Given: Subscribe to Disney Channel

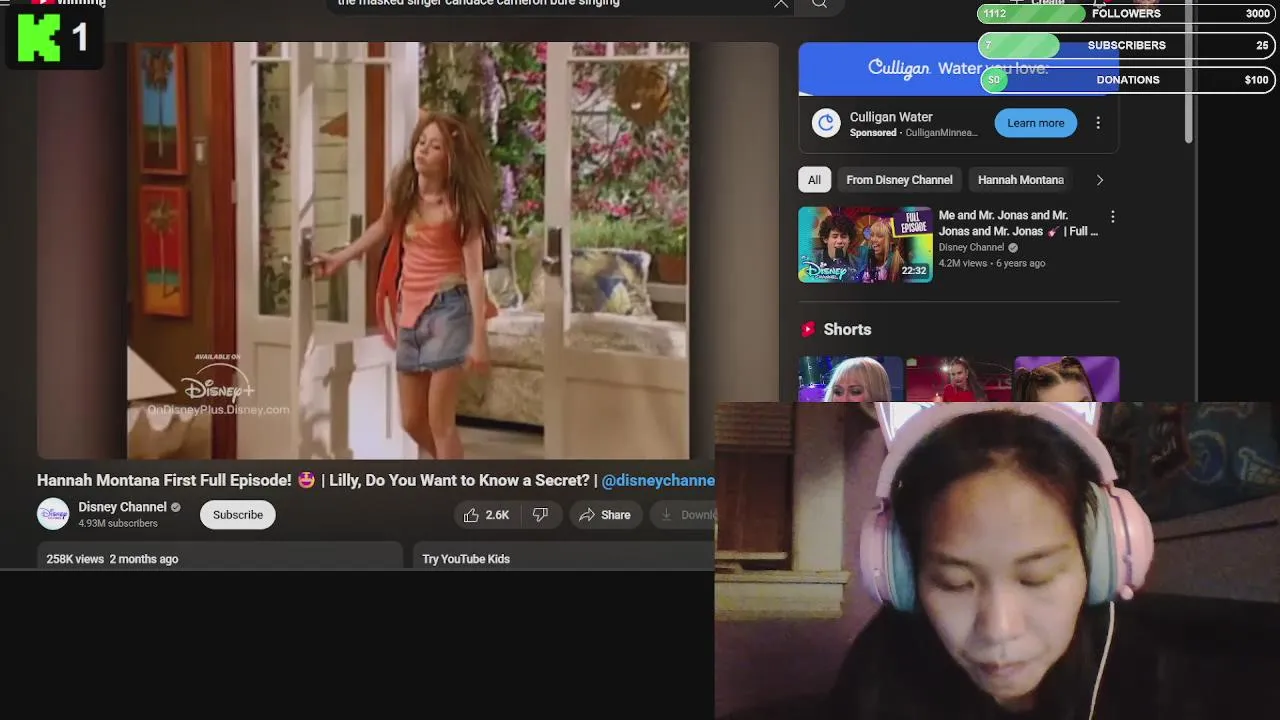Looking at the screenshot, I should pyautogui.click(x=237, y=515).
